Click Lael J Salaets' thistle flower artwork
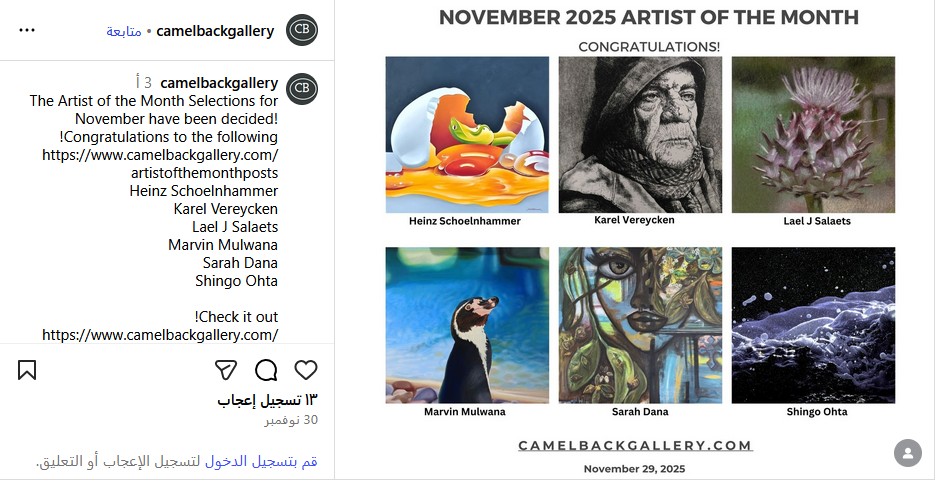 [813, 134]
